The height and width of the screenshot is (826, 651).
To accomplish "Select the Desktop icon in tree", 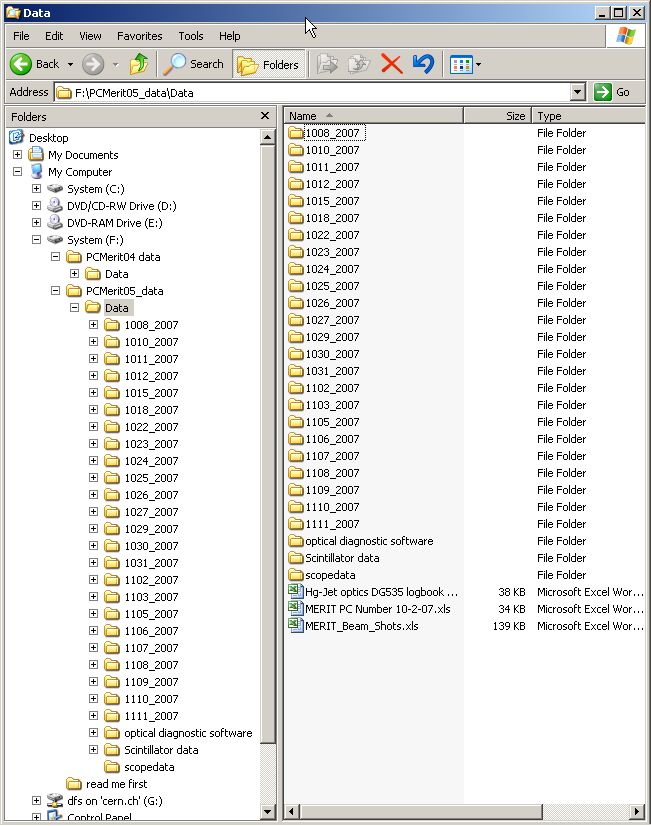I will [16, 137].
